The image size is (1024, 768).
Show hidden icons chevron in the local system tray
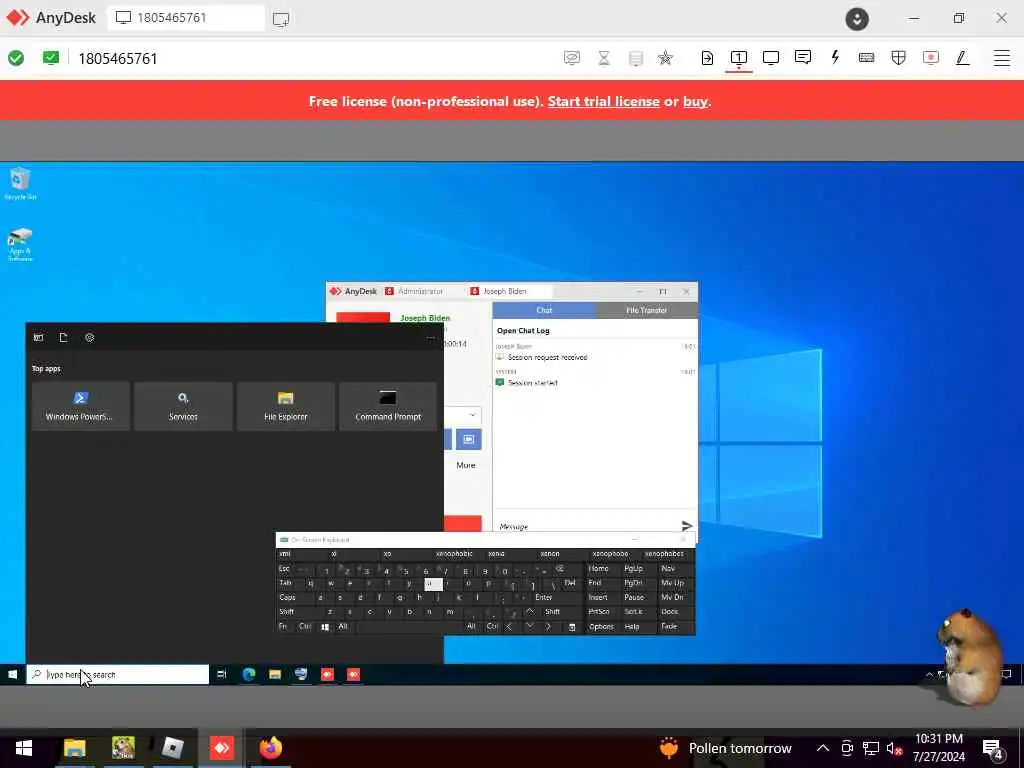[823, 748]
